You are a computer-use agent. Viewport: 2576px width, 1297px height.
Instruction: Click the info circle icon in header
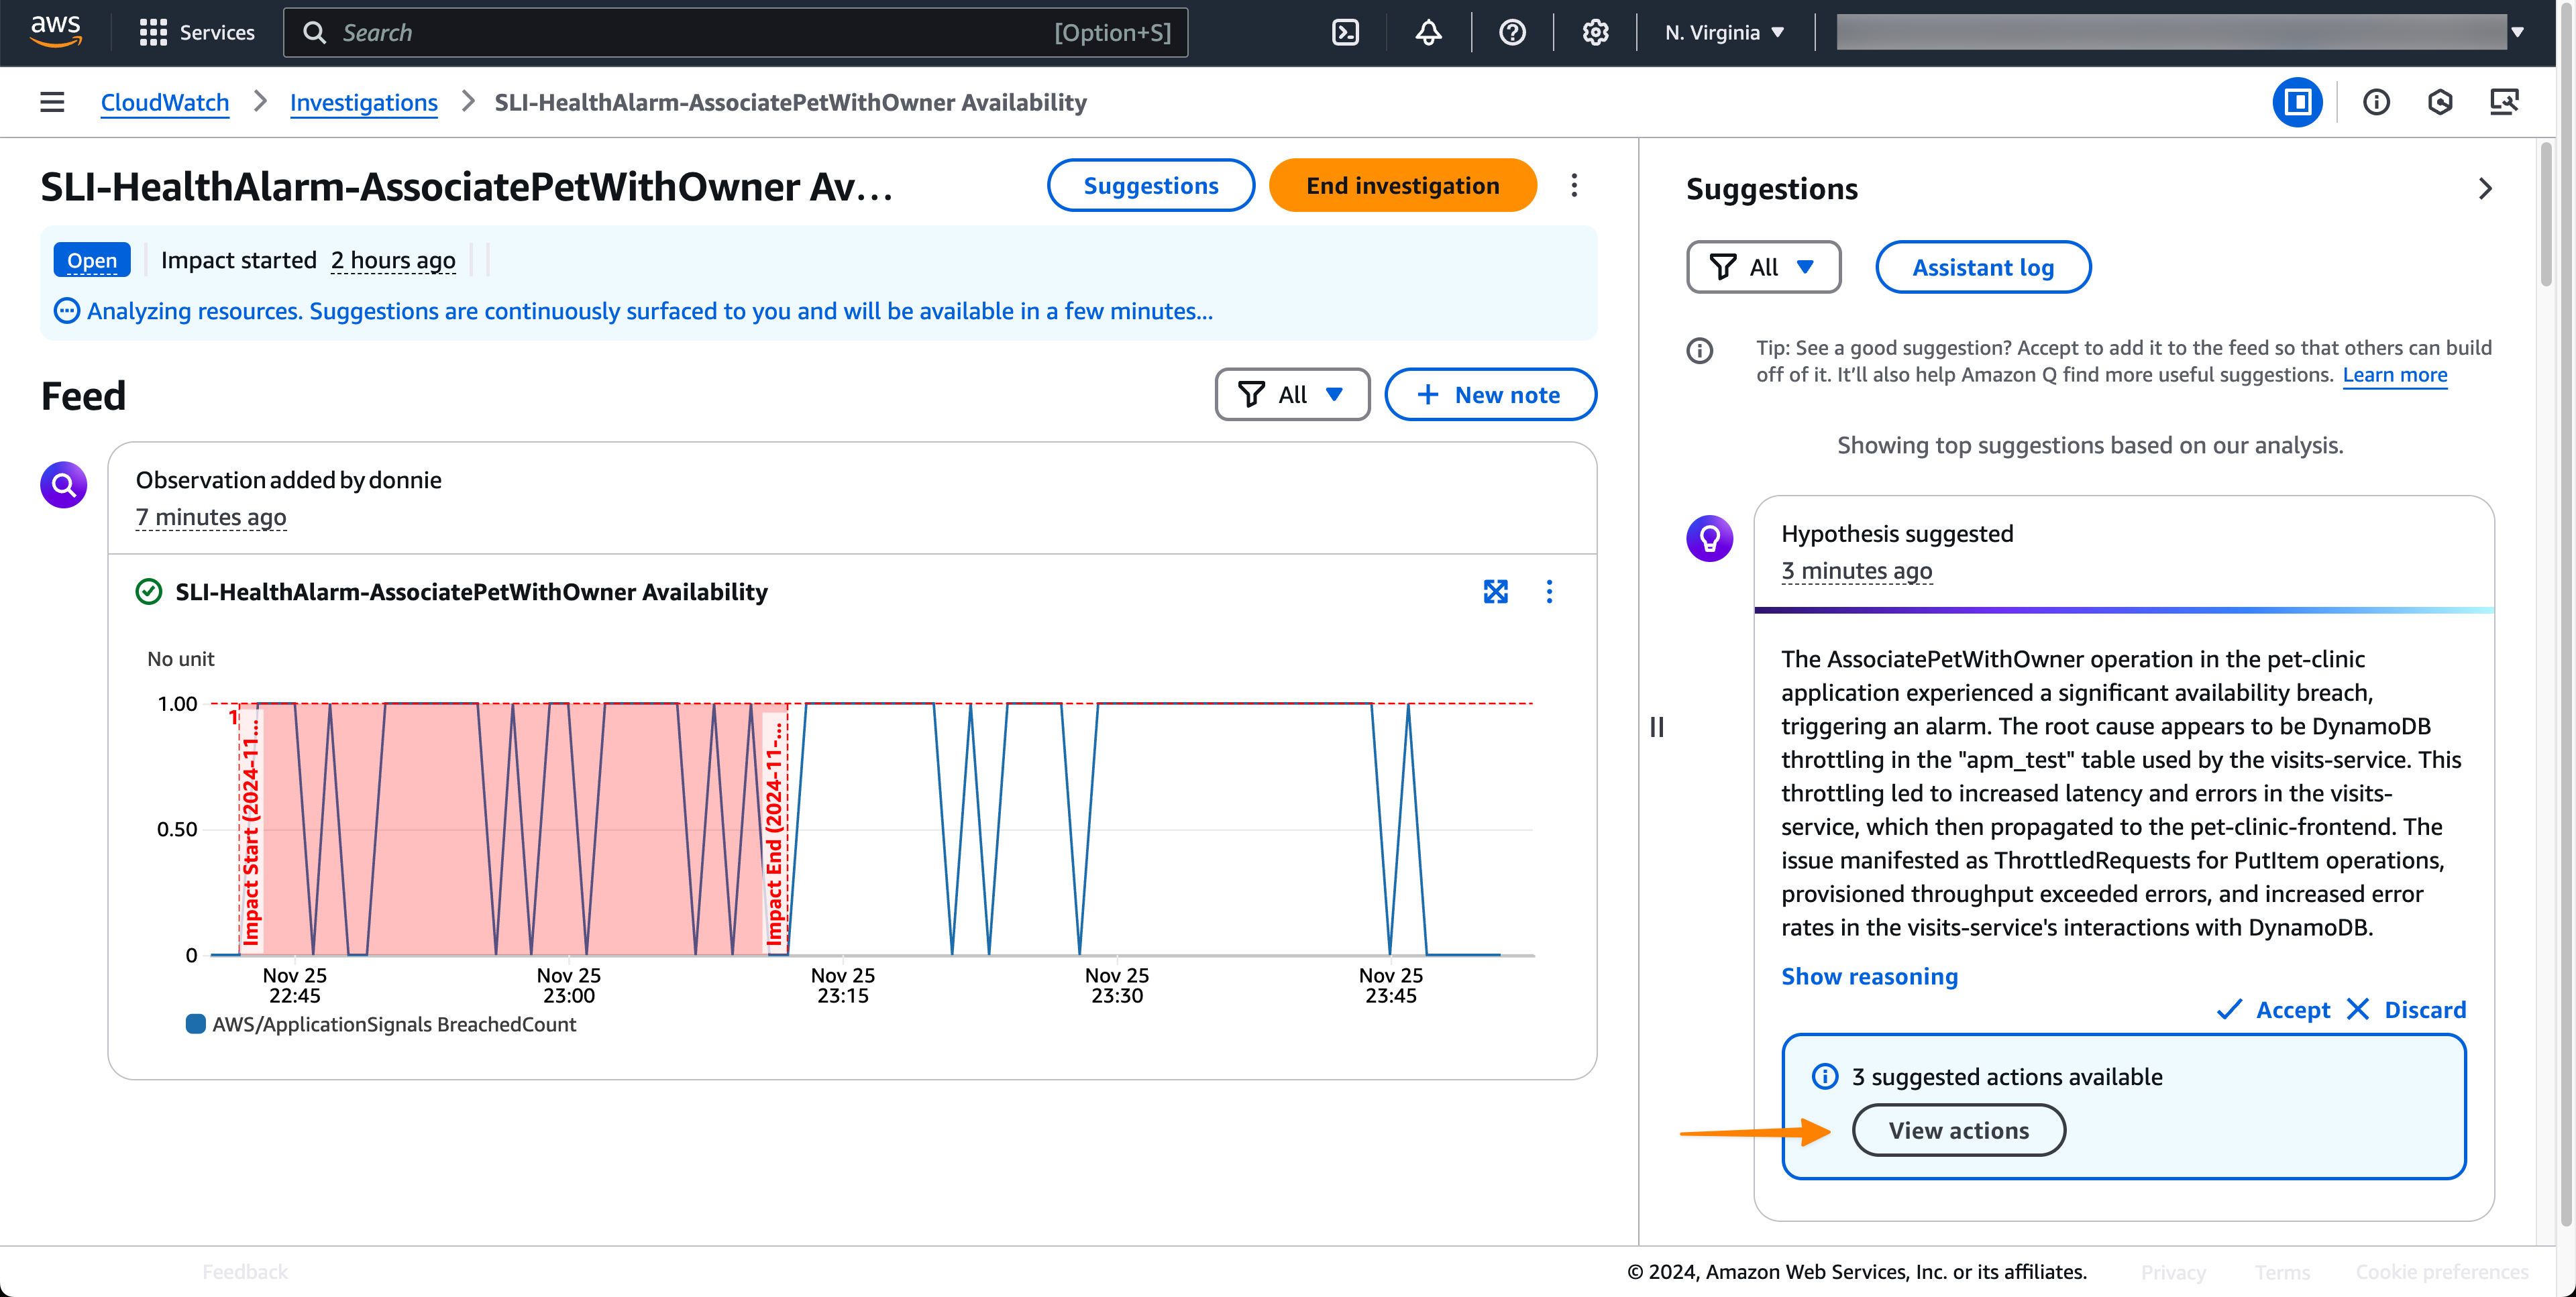pyautogui.click(x=2376, y=102)
